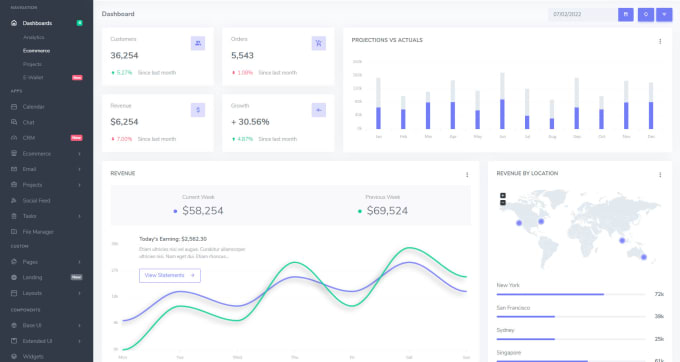Screen dimensions: 680x362
Task: Click the 5,543 orders value
Action: coord(242,55)
